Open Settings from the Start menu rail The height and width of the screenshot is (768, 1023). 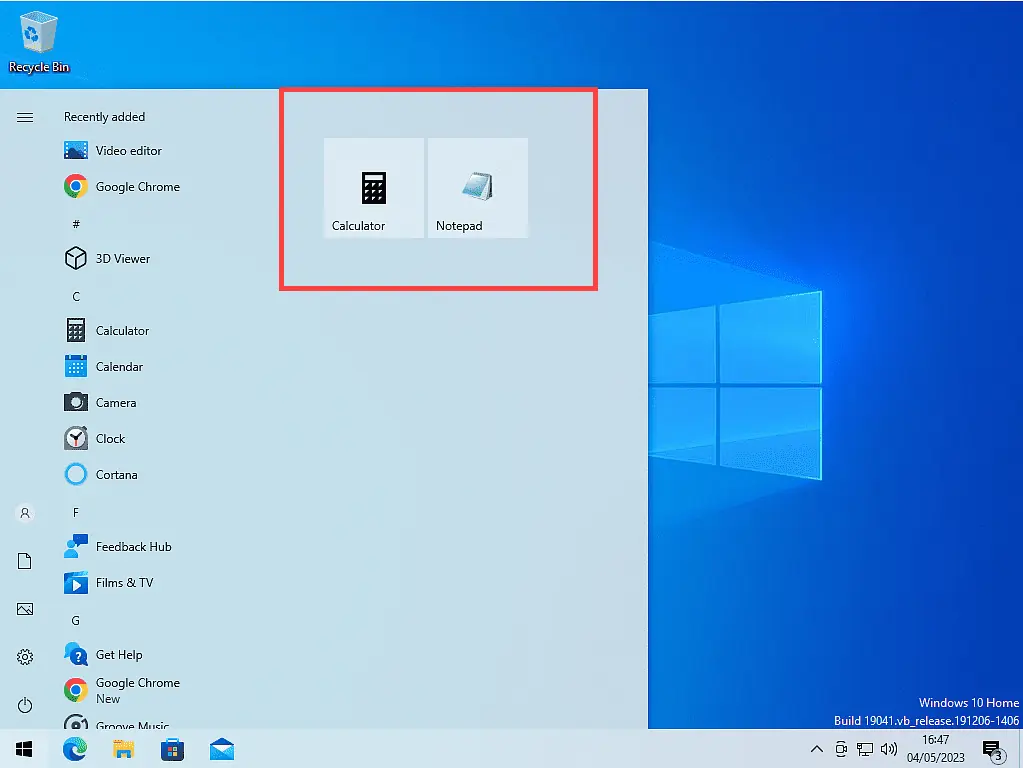pos(24,657)
